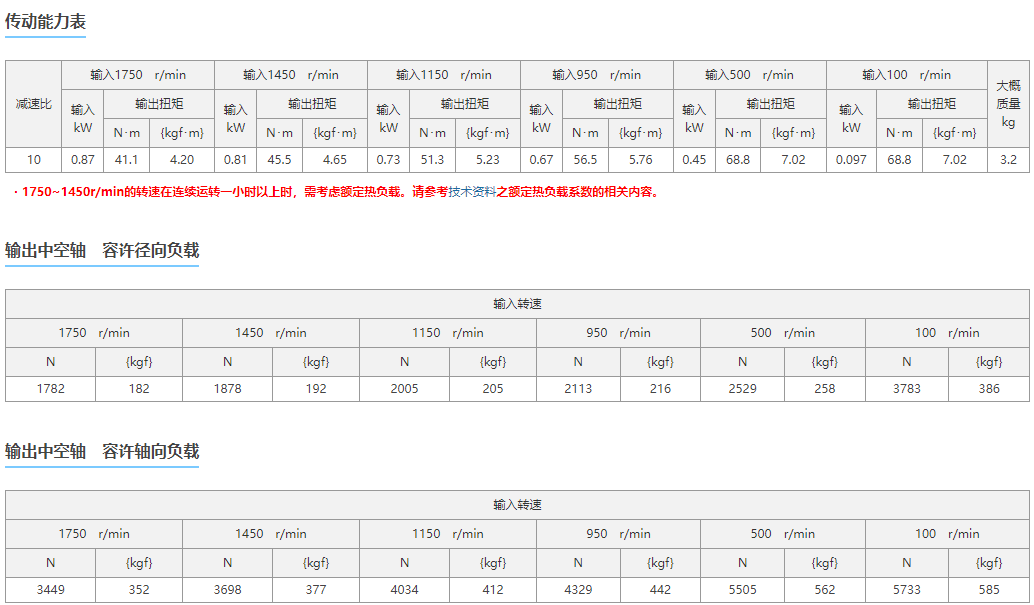1034x605 pixels.
Task: Click the 1782 radial load cell
Action: 50,389
